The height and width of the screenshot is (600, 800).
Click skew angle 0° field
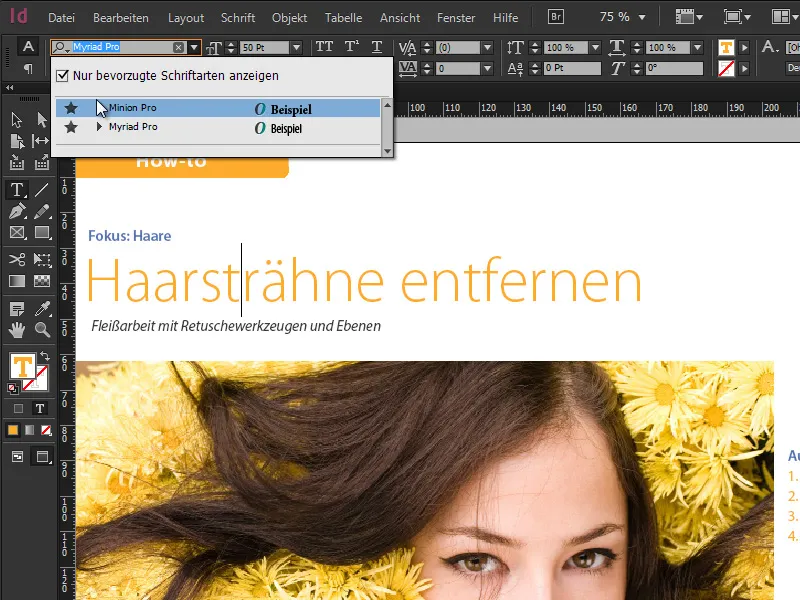pyautogui.click(x=674, y=68)
